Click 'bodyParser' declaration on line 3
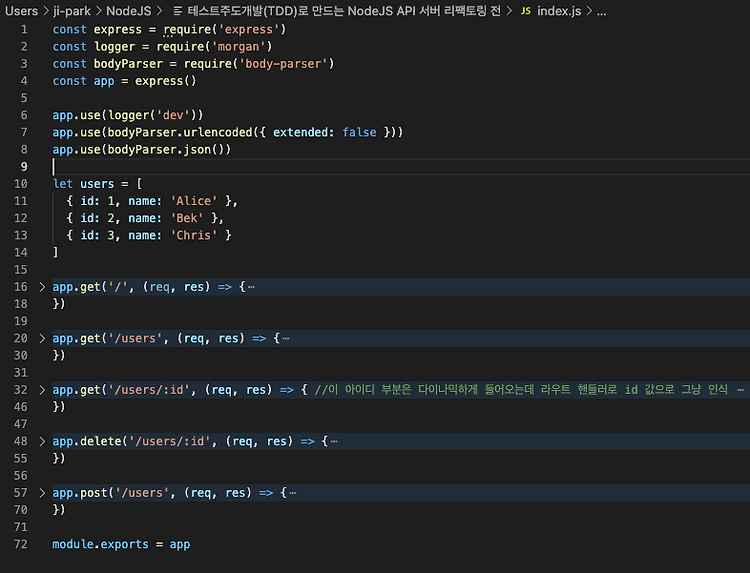Image resolution: width=750 pixels, height=573 pixels. click(x=128, y=64)
